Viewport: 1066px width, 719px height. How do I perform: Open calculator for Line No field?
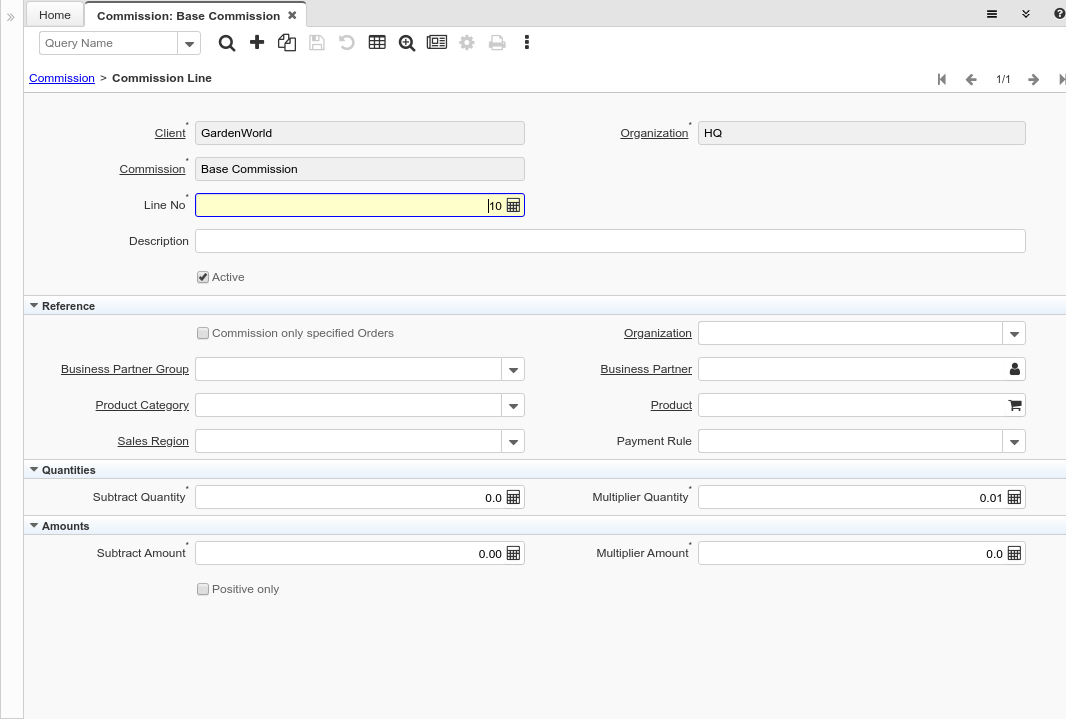click(x=513, y=205)
